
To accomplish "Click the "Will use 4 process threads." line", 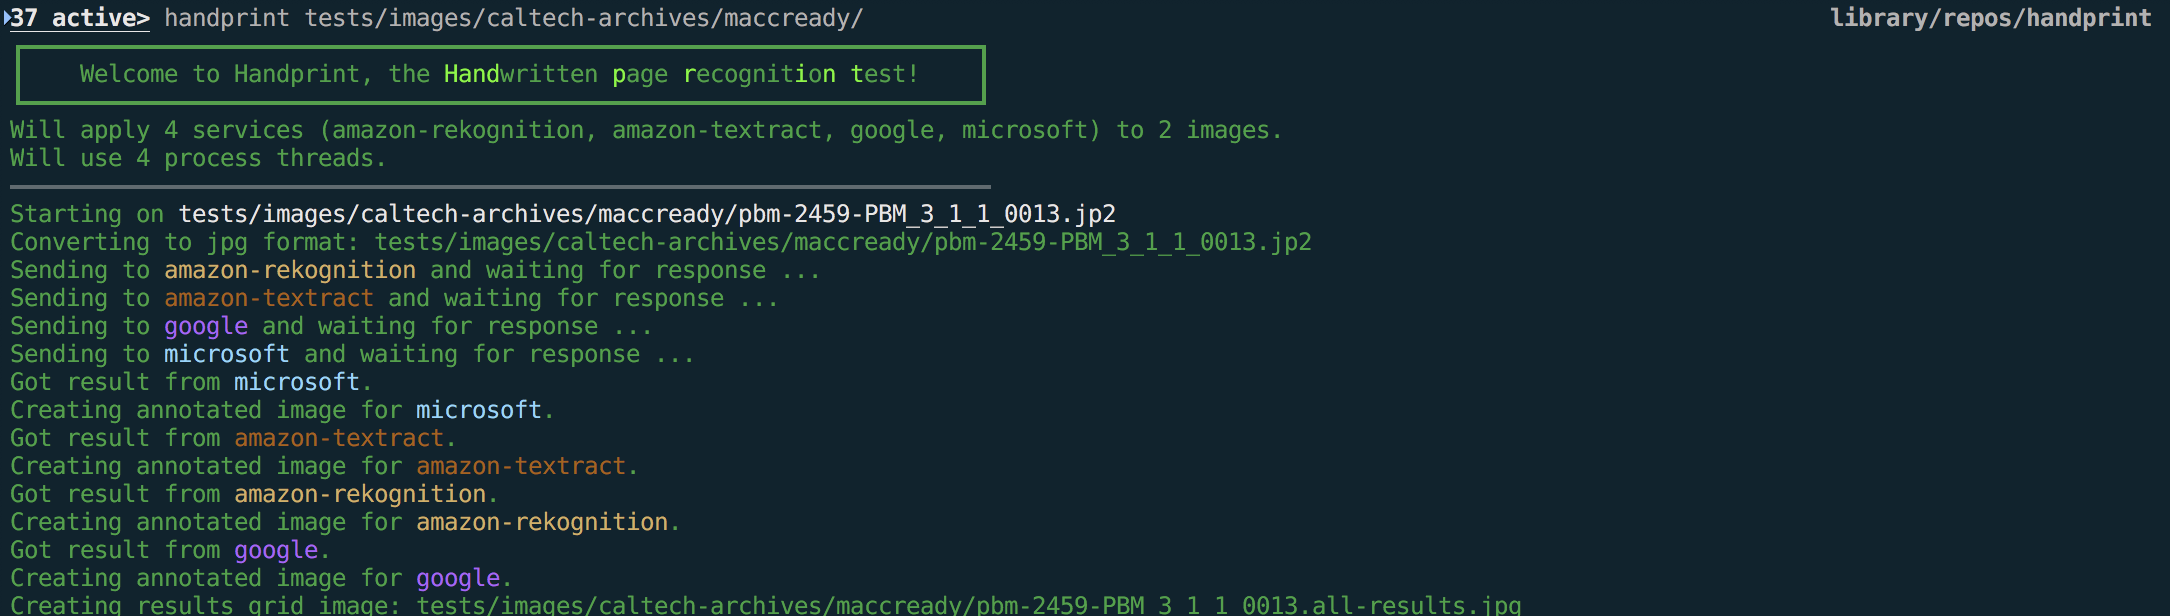I will click(x=197, y=158).
